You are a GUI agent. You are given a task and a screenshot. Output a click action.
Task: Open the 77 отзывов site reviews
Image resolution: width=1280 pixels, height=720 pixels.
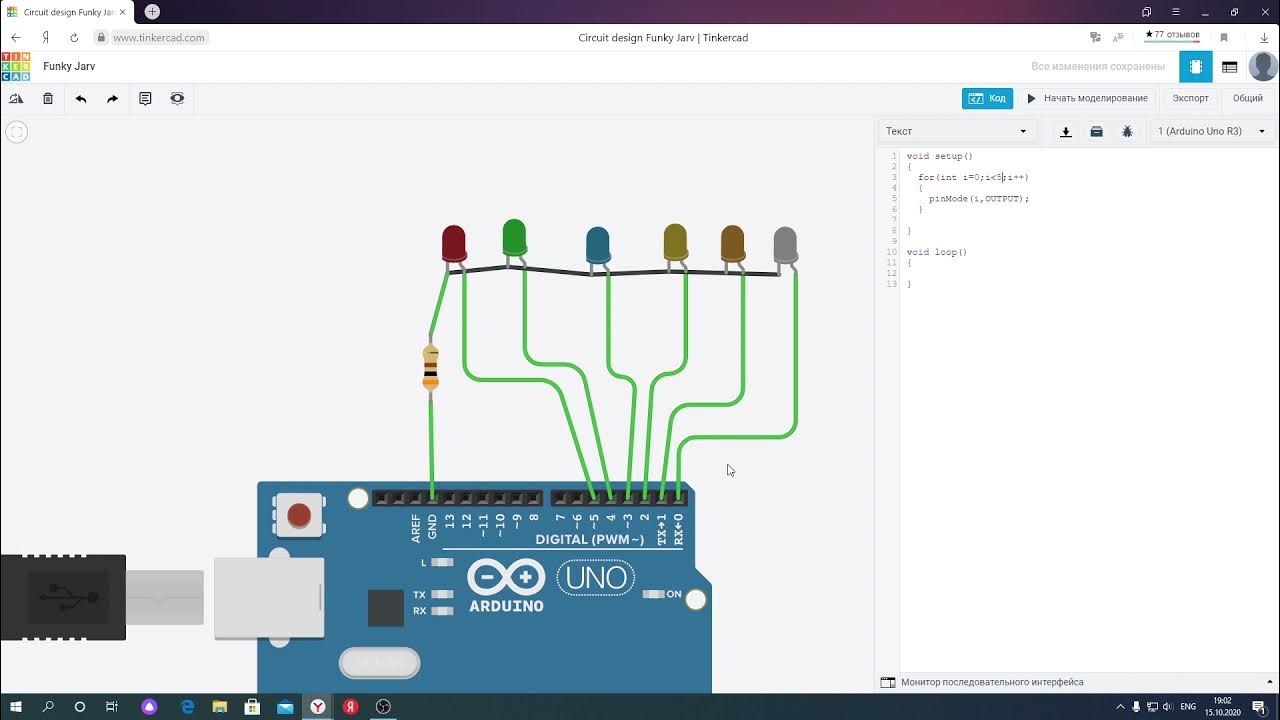click(1172, 36)
